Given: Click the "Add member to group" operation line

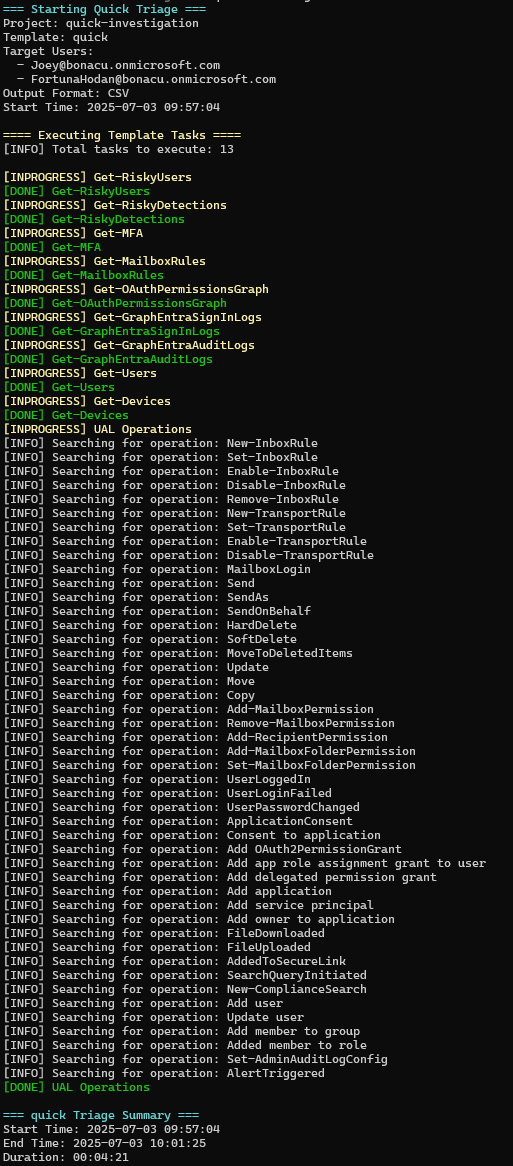Looking at the screenshot, I should pos(181,1032).
